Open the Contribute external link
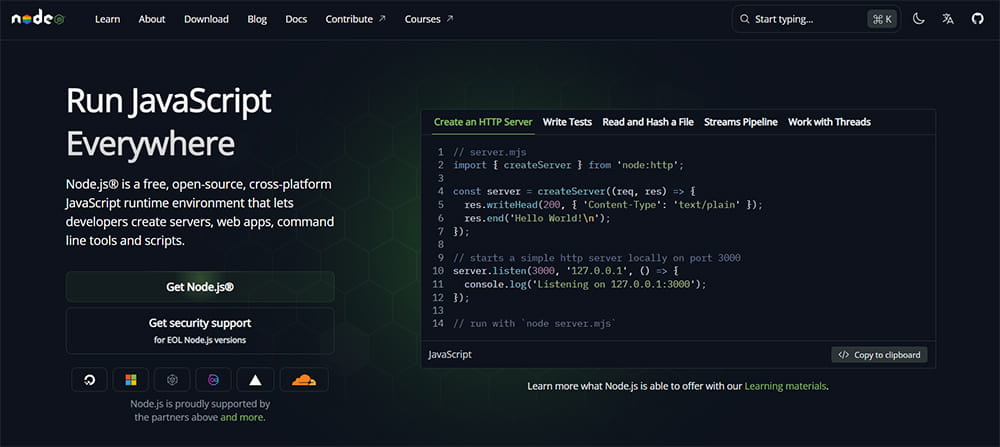The width and height of the screenshot is (1000, 447). tap(355, 19)
